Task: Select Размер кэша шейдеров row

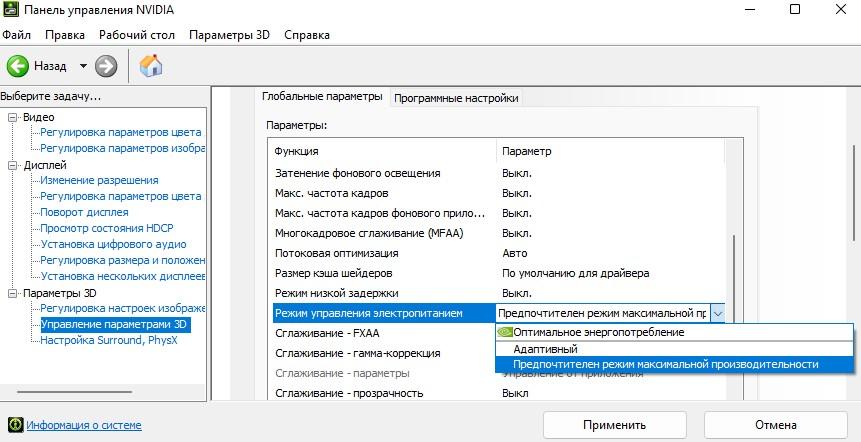Action: 499,273
